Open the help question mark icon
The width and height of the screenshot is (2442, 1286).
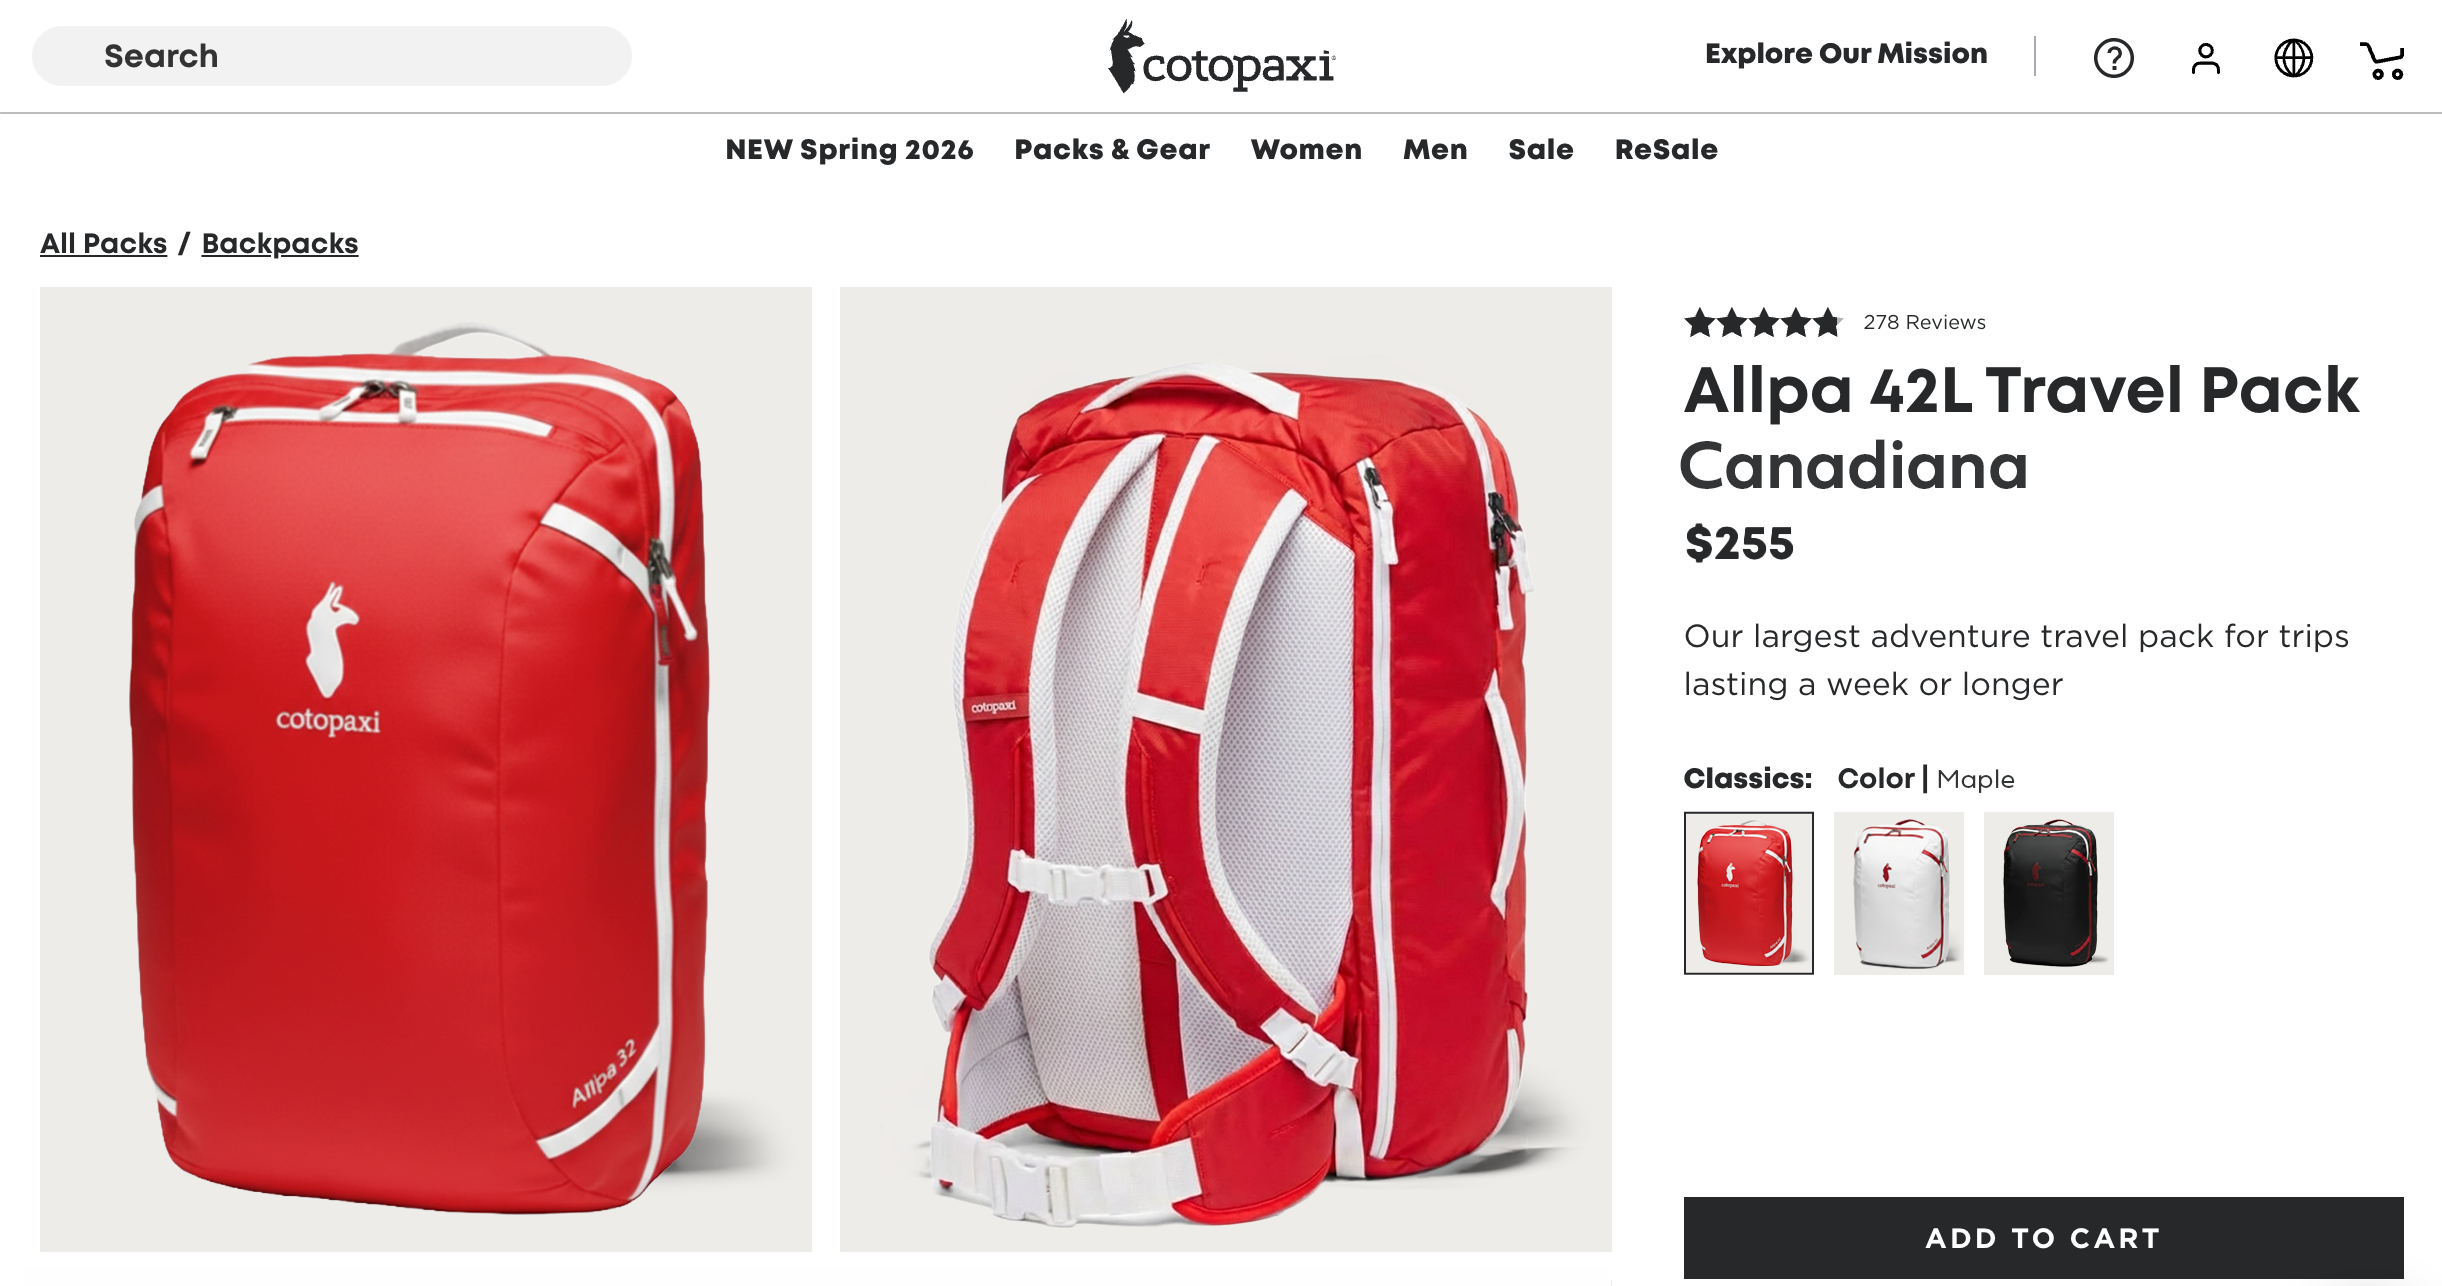click(x=2113, y=58)
